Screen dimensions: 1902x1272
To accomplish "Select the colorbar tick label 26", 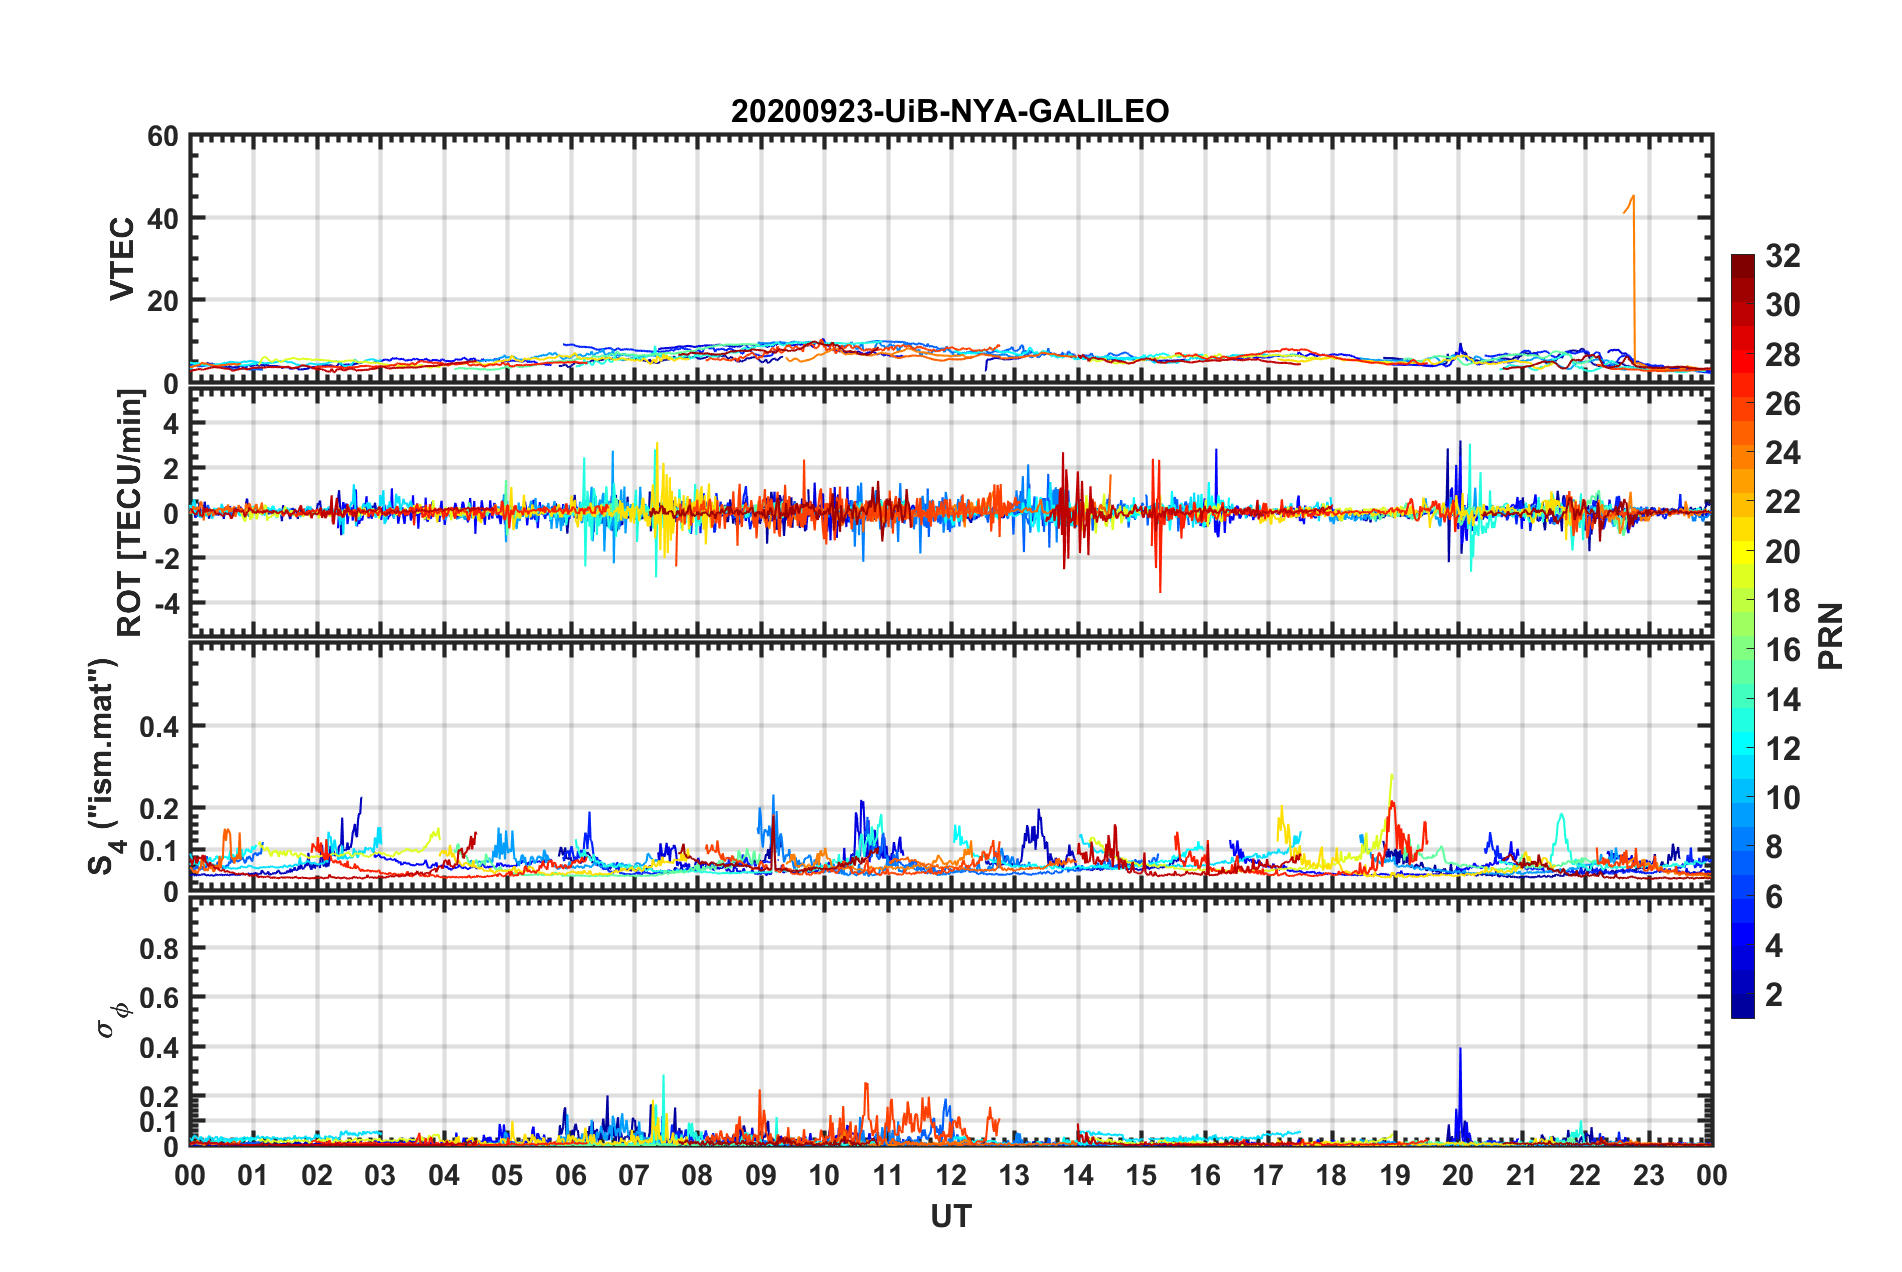I will [x=1782, y=404].
